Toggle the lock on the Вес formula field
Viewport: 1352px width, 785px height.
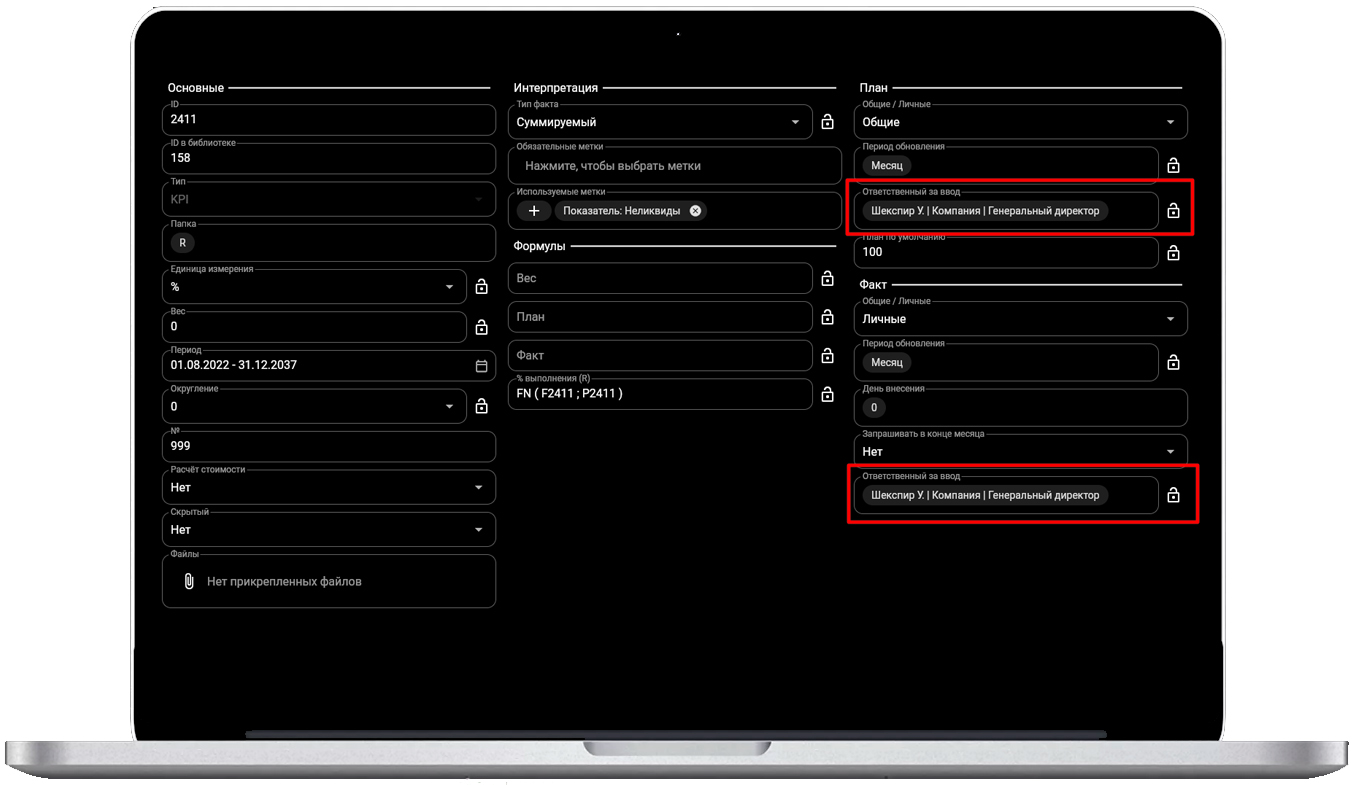tap(827, 279)
